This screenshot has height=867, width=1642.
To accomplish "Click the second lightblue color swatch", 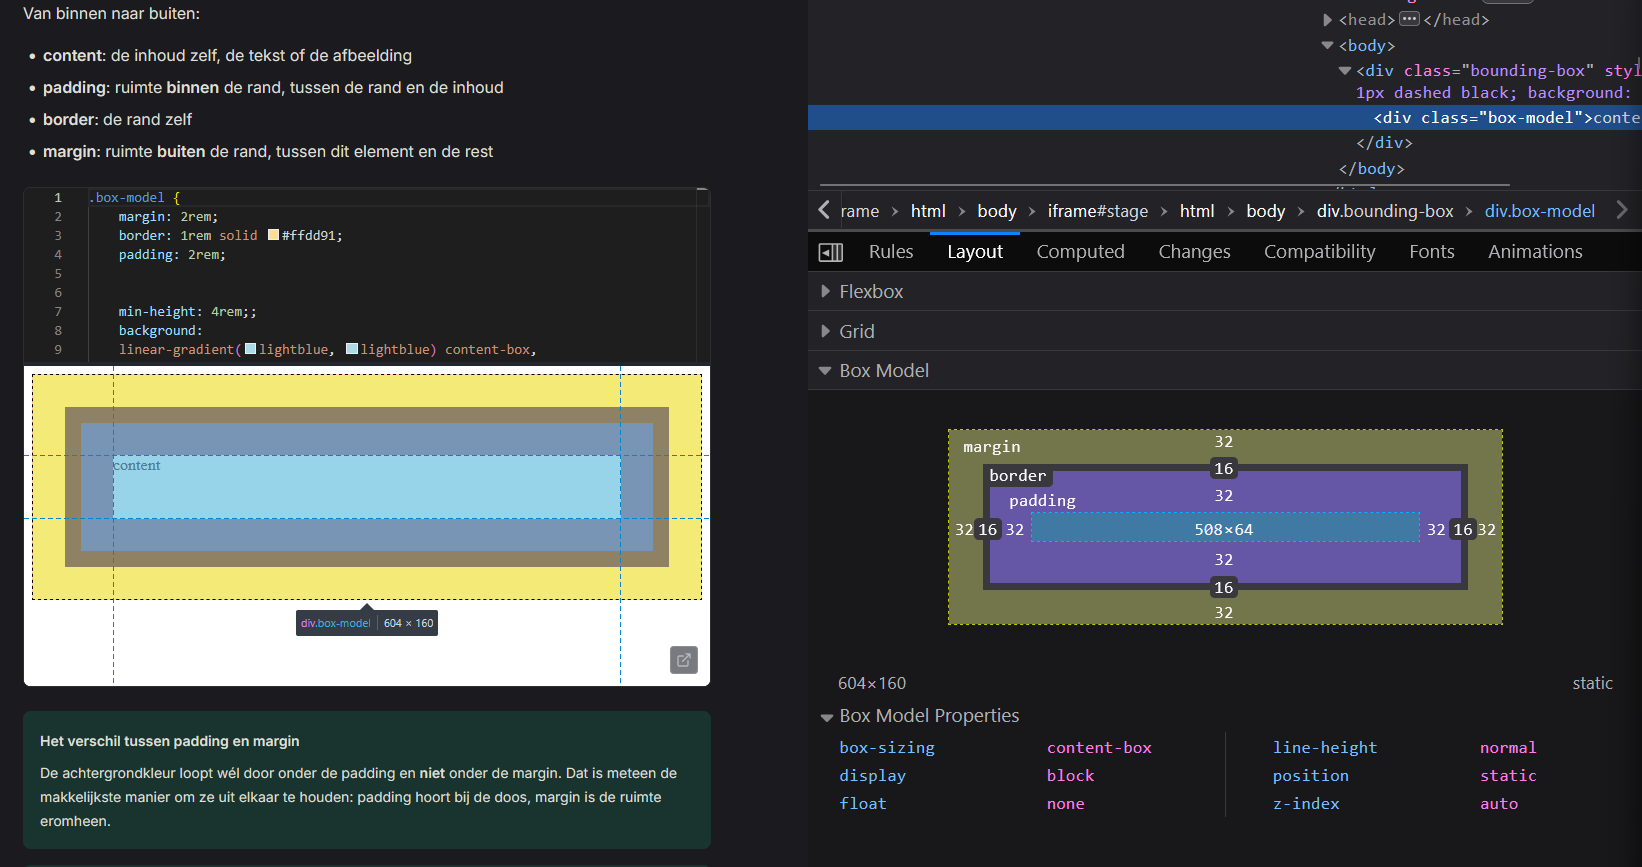I will [352, 349].
